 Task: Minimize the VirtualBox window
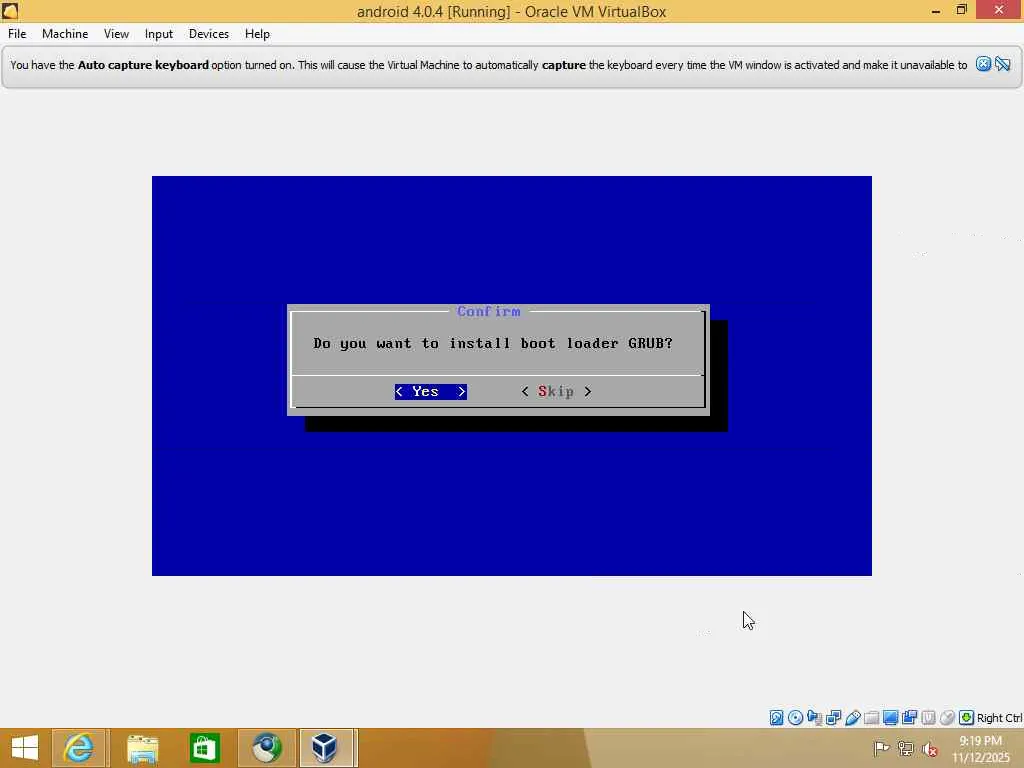coord(936,10)
